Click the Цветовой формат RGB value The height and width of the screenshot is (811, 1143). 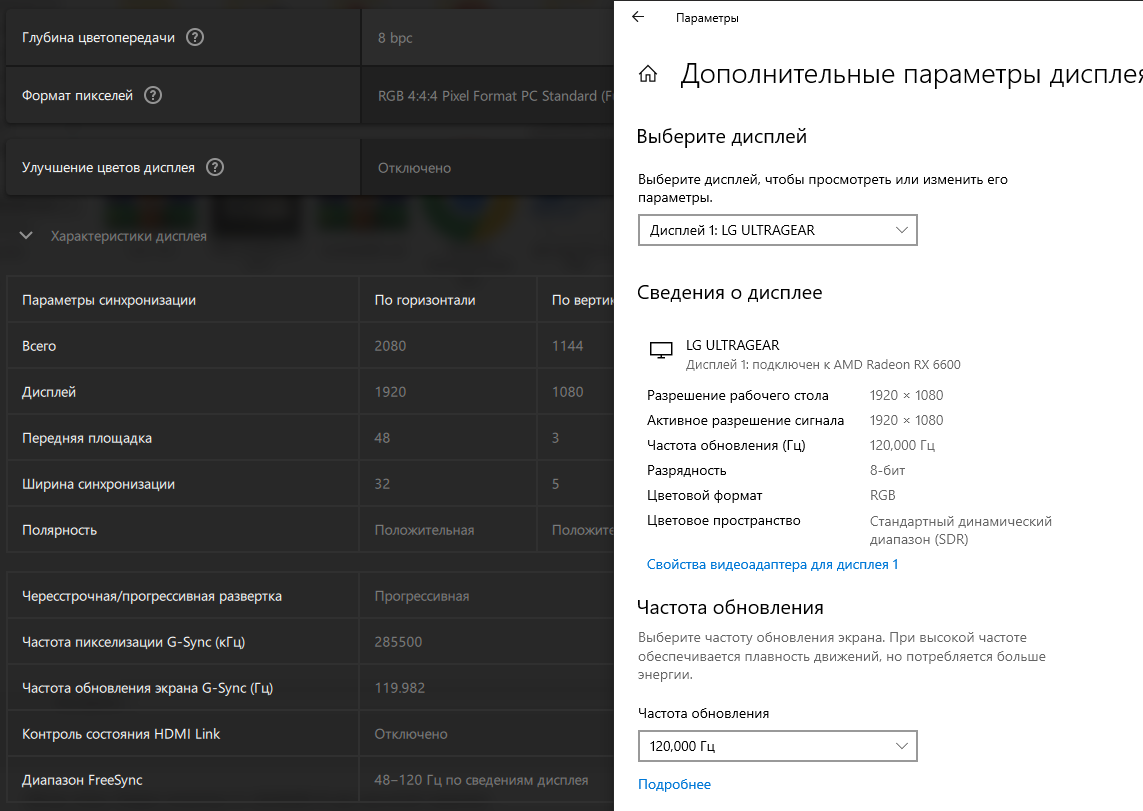(882, 495)
